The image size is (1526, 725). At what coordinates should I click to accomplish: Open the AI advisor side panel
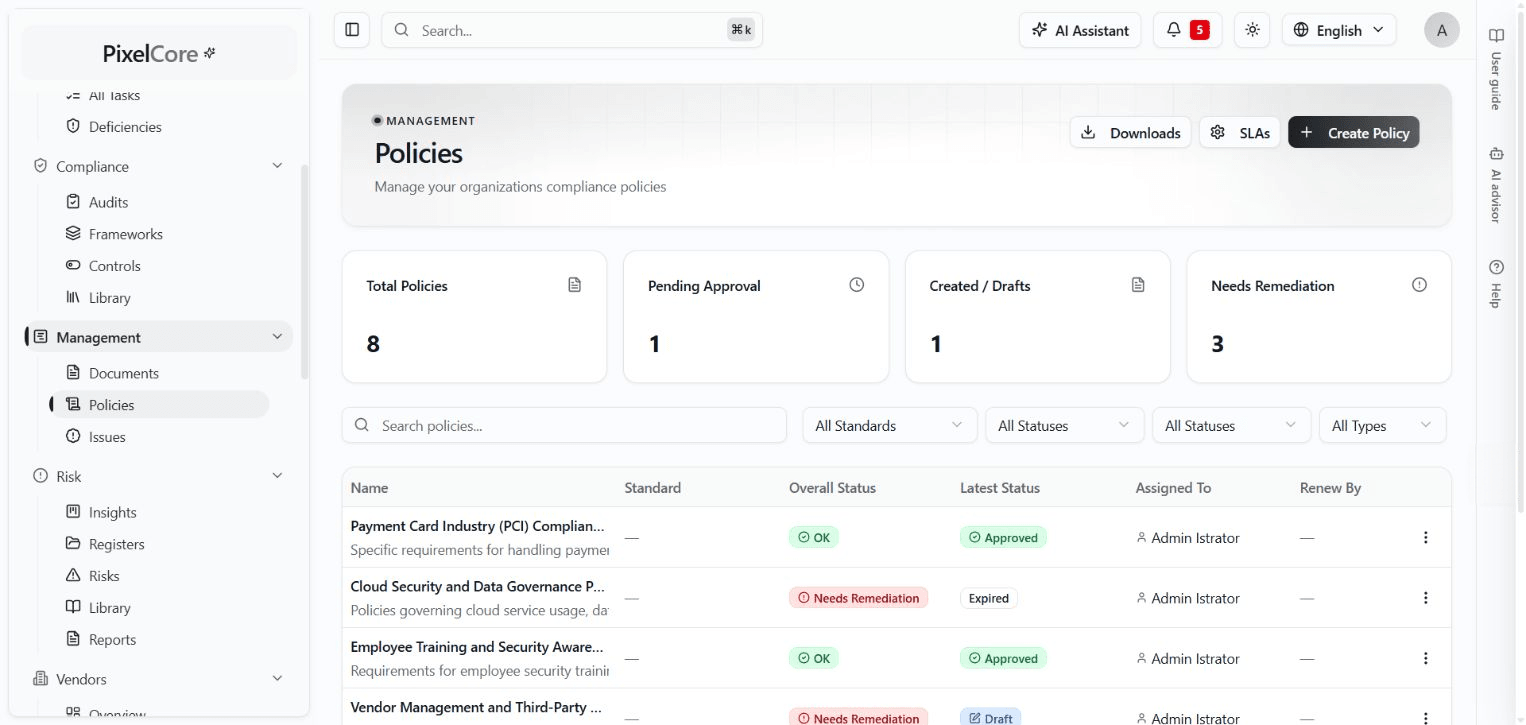(1496, 185)
